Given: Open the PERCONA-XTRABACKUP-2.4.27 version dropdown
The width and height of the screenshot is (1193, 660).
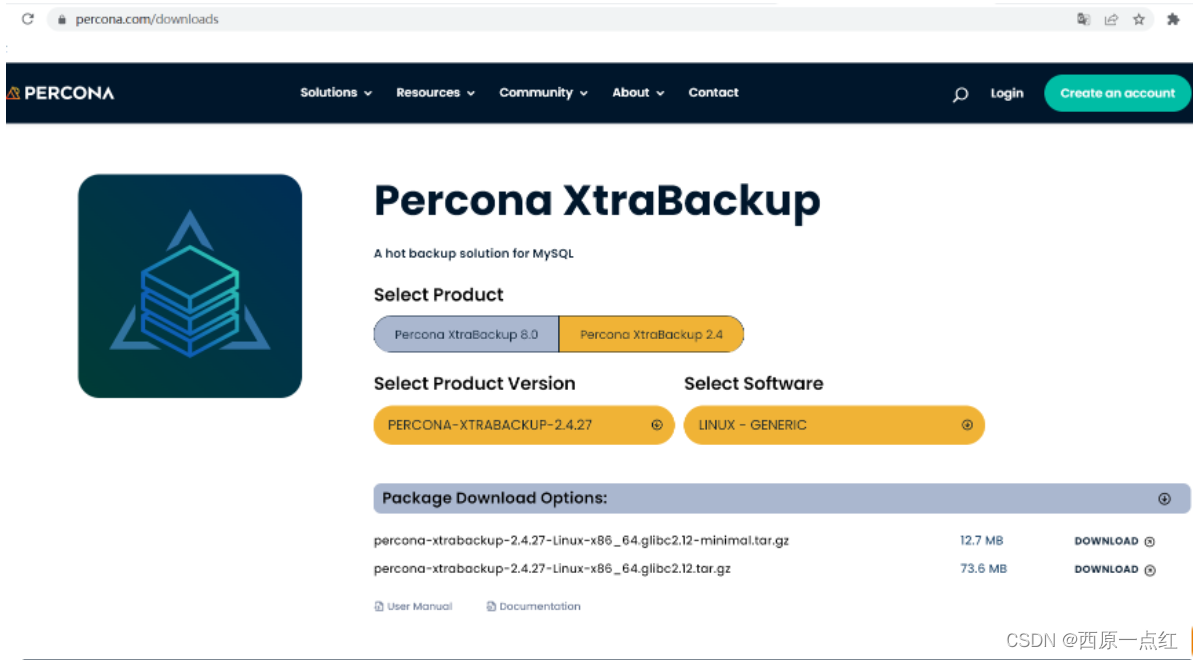Looking at the screenshot, I should [523, 425].
